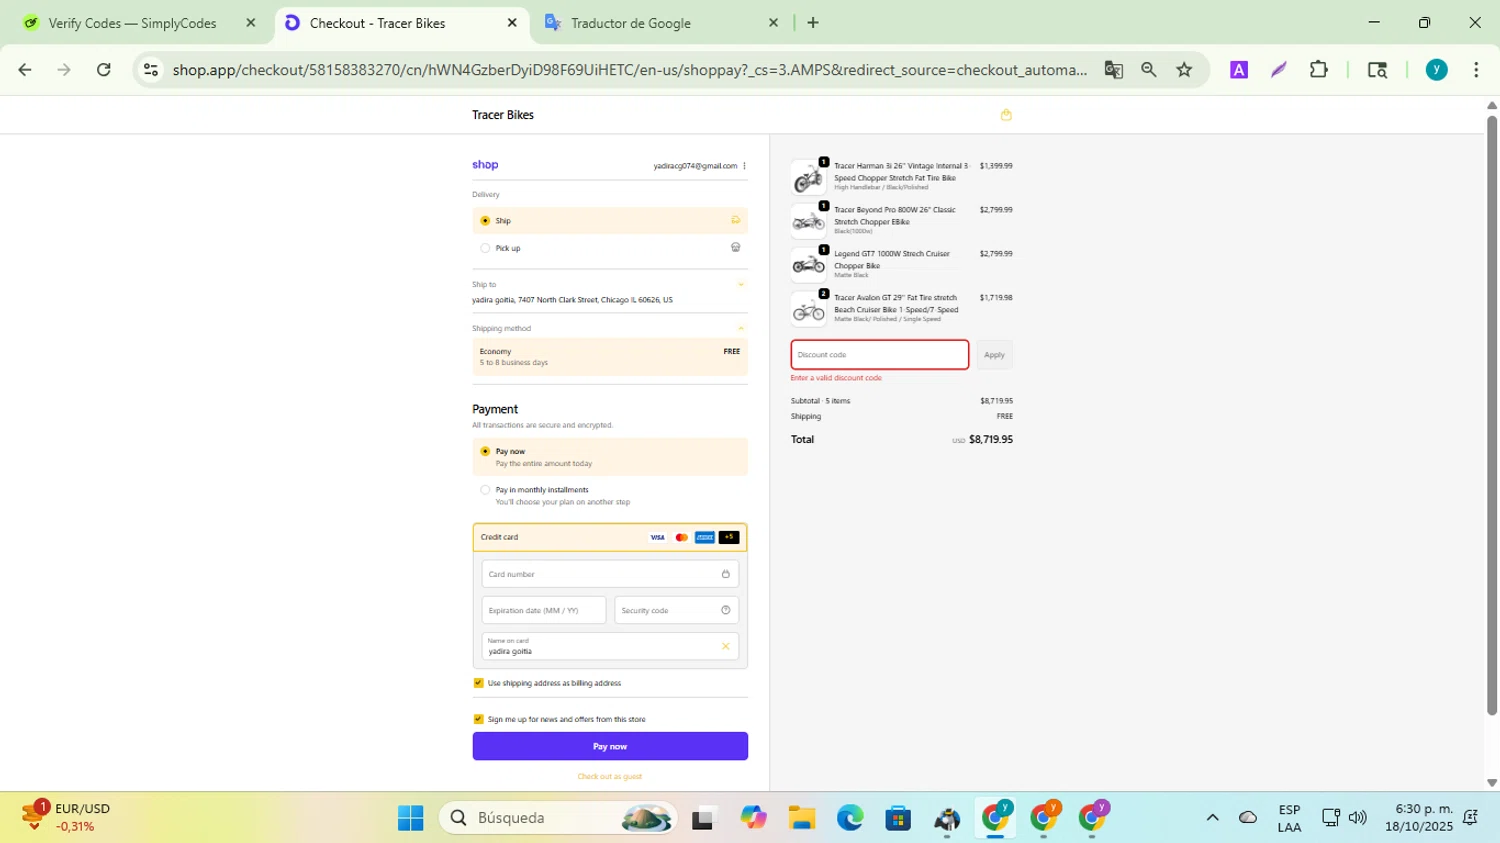This screenshot has height=843, width=1500.
Task: Translate this page with address bar icon
Action: [x=1113, y=69]
